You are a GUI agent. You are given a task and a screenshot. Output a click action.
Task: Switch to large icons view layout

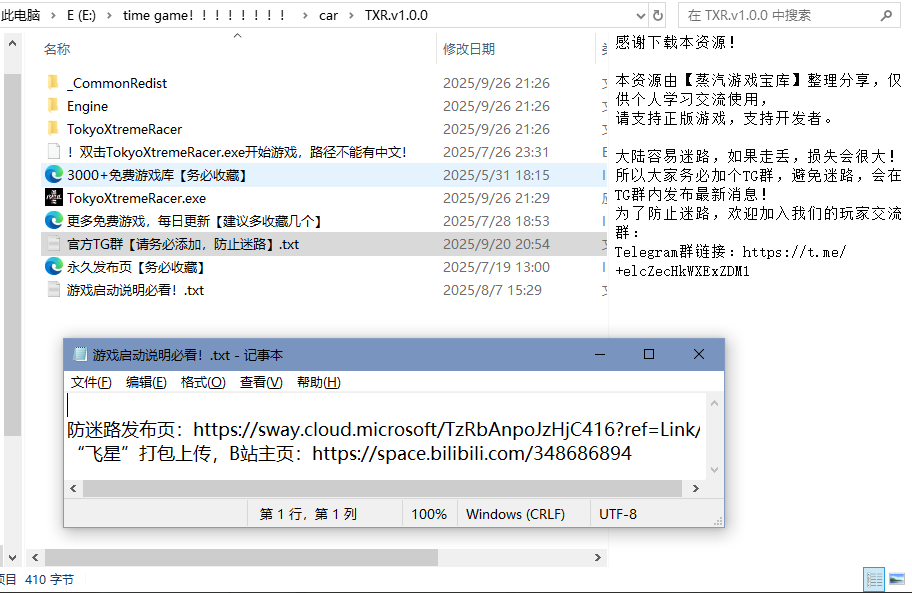coord(896,579)
